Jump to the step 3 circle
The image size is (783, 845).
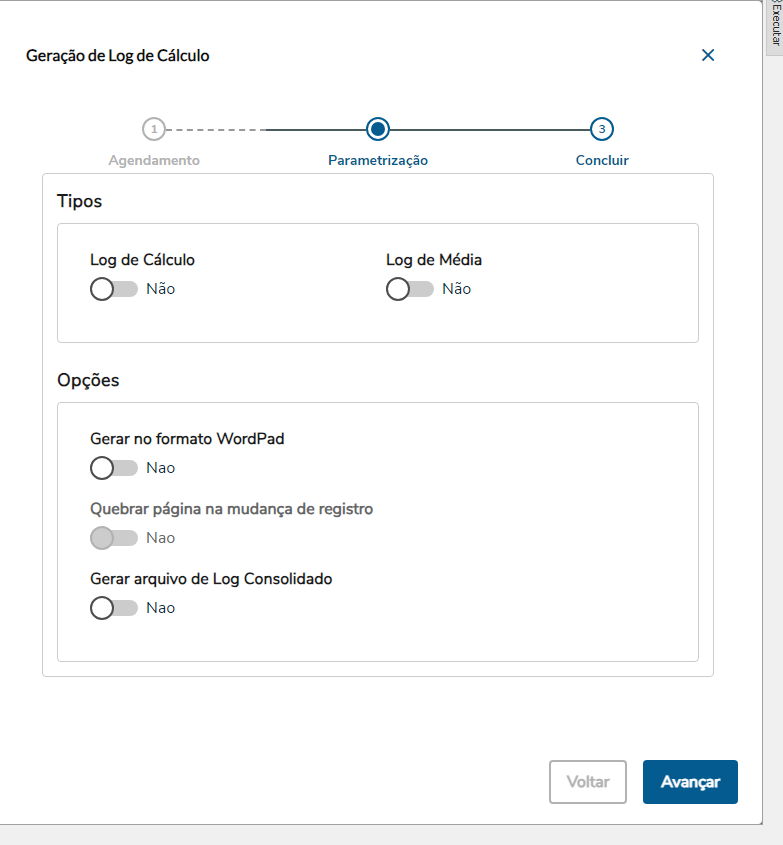(601, 129)
